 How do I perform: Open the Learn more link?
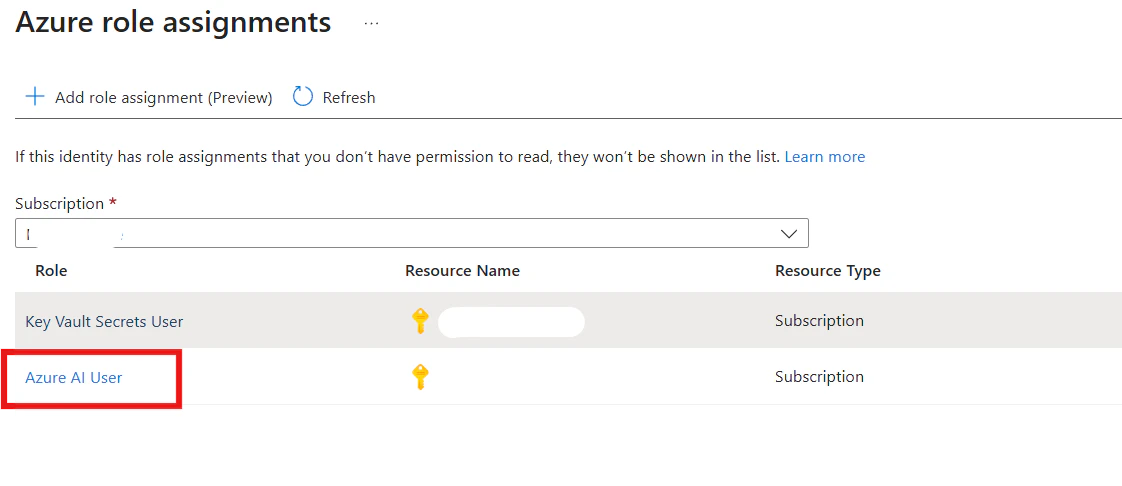(x=824, y=157)
